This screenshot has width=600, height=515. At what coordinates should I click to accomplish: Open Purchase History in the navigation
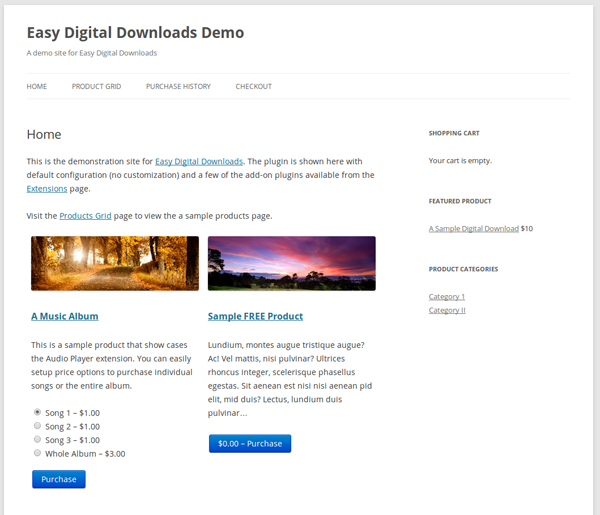(178, 86)
